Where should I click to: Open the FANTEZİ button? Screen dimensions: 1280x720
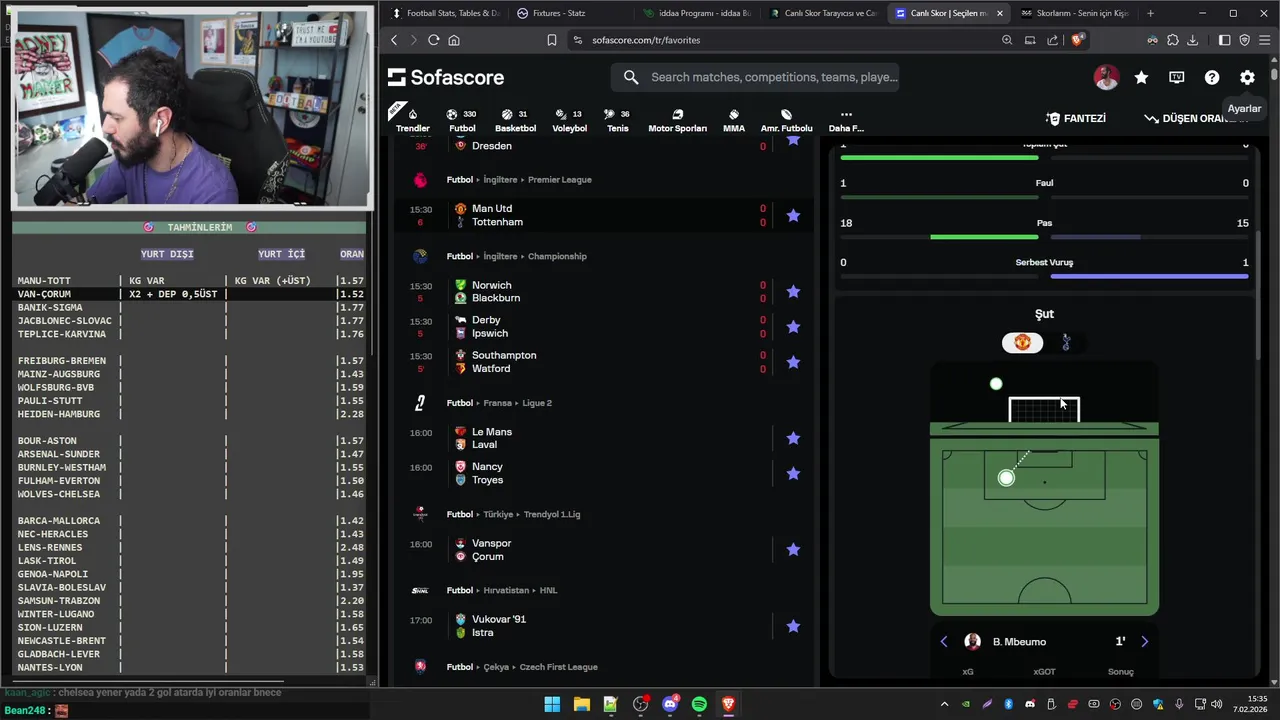(x=1076, y=118)
